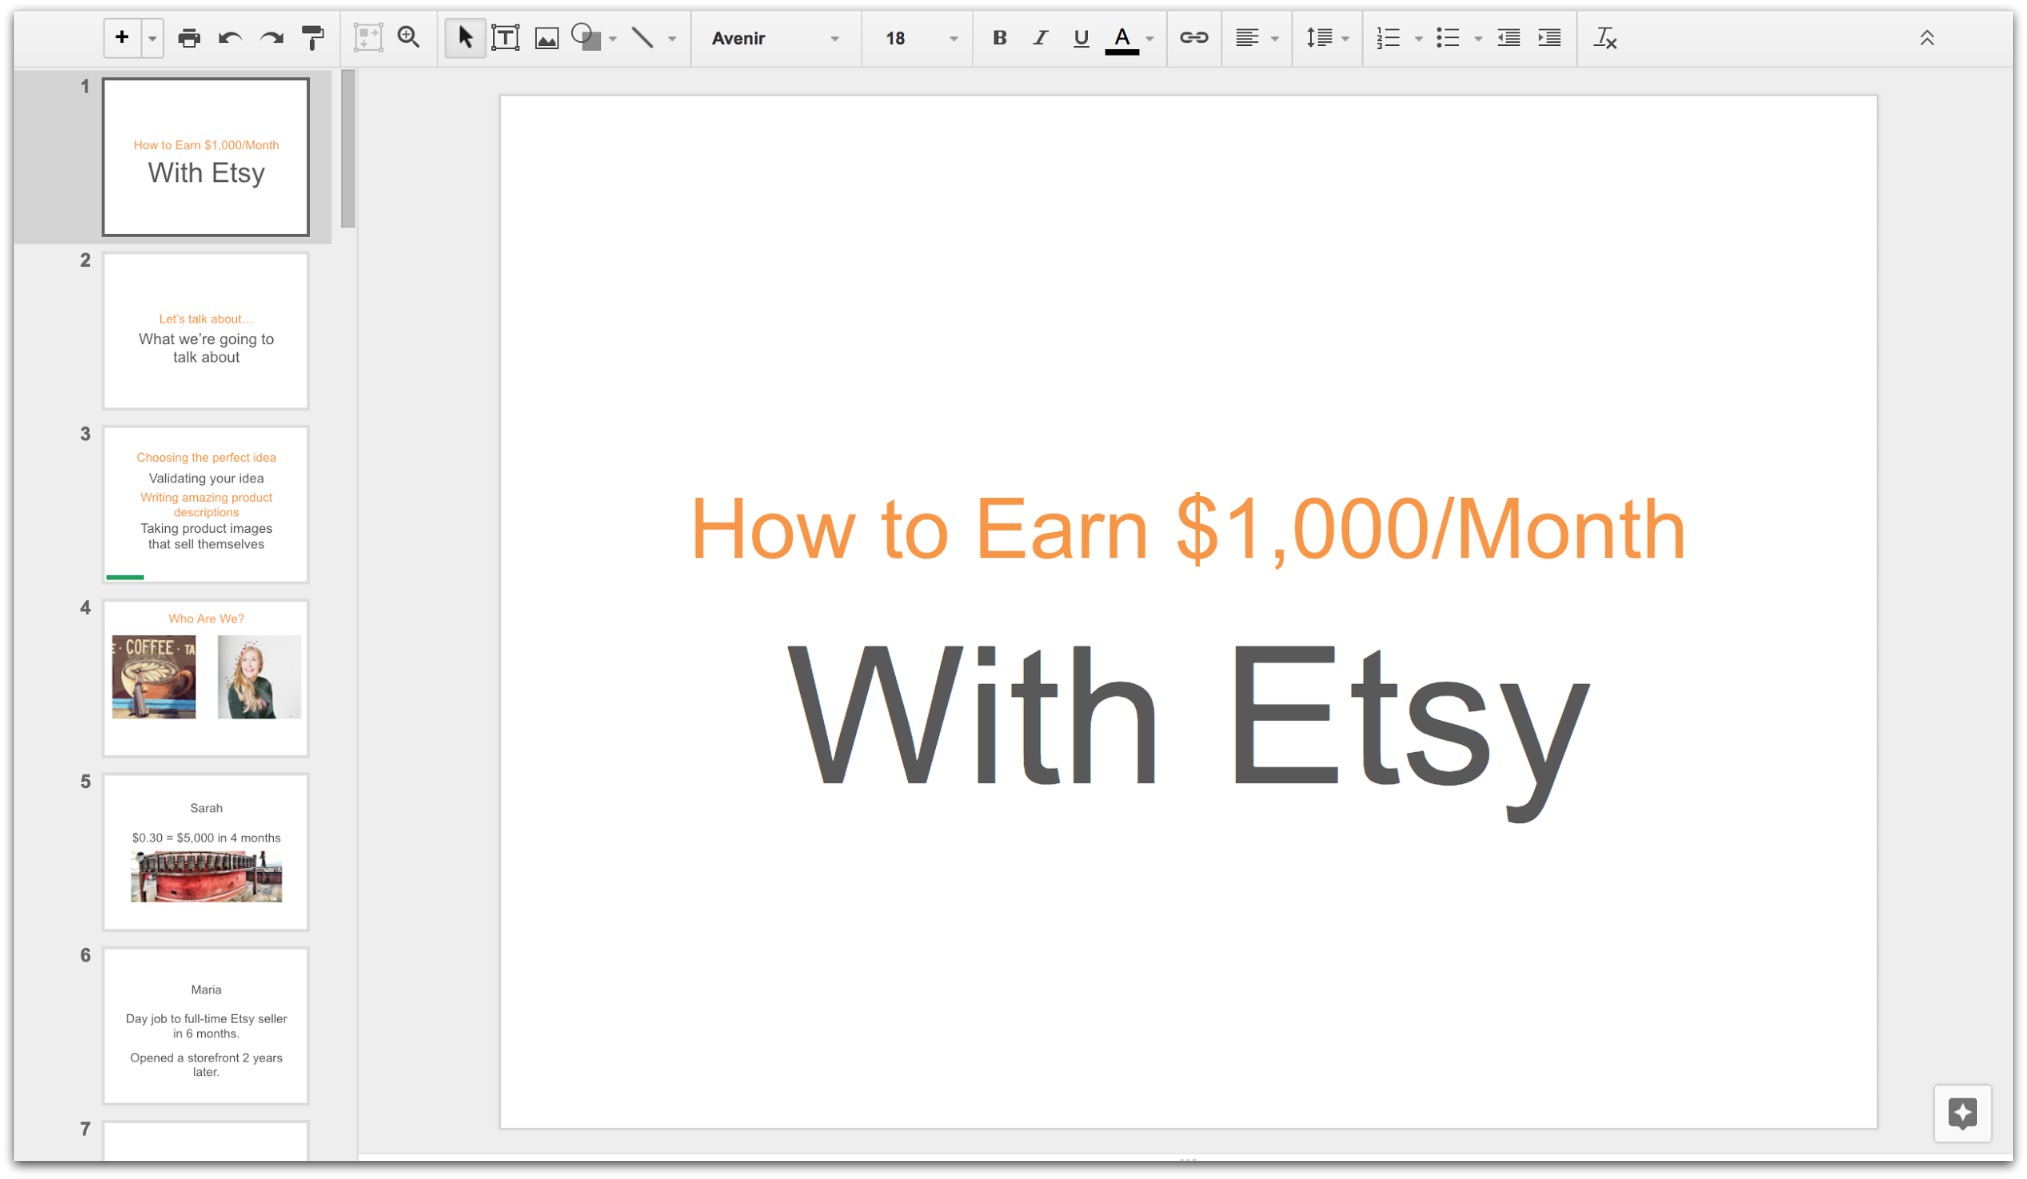Viewport: 2027px width, 1179px height.
Task: Expand the shape options dropdown arrow
Action: [613, 39]
